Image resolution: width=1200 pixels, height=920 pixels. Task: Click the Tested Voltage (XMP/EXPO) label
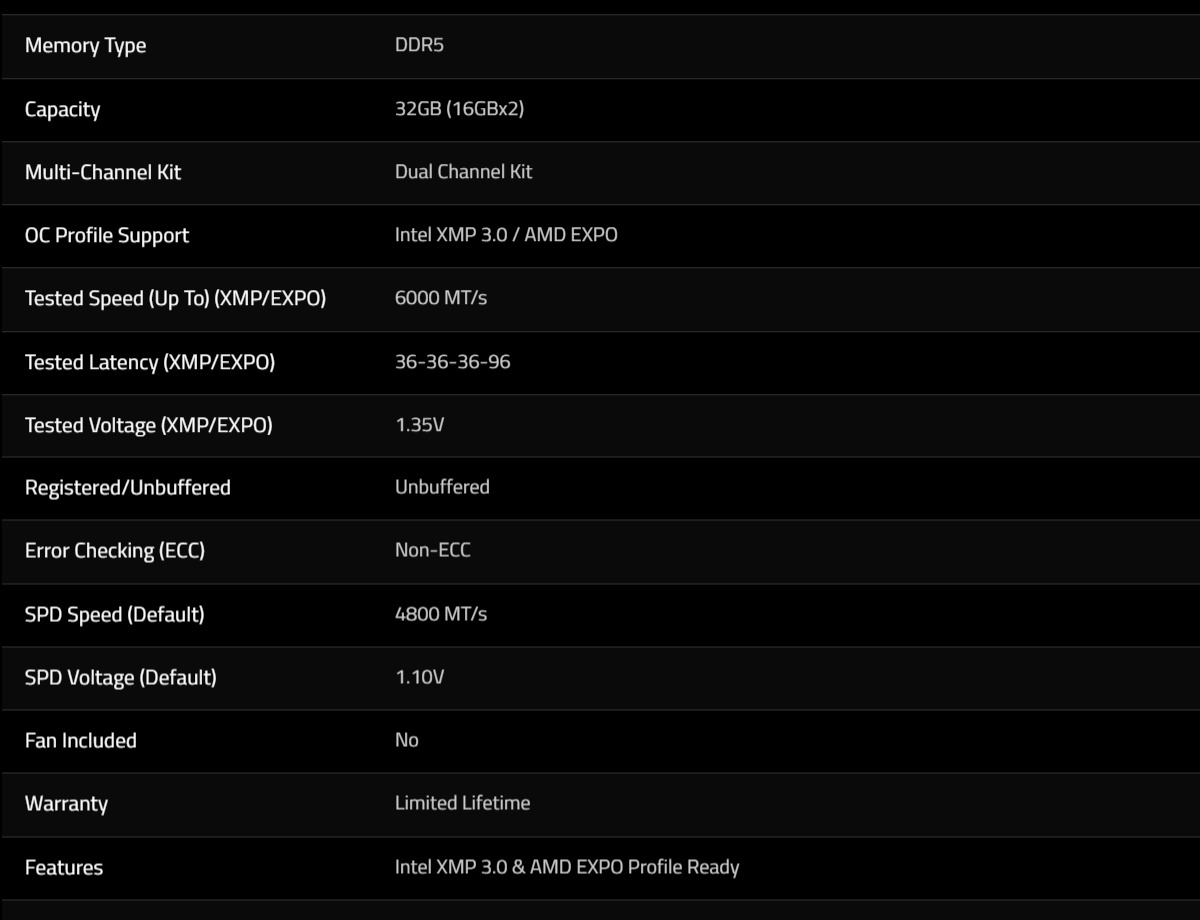tap(148, 425)
